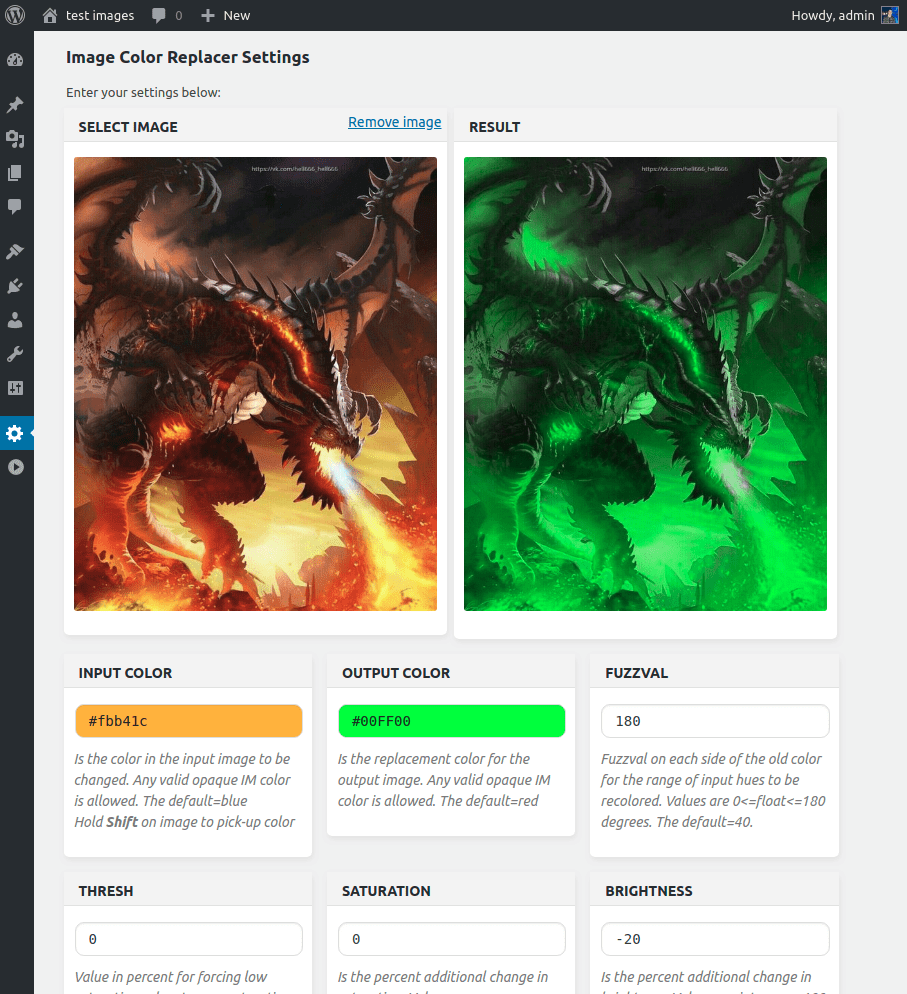Click the Remove image link
The image size is (907, 994).
(394, 122)
